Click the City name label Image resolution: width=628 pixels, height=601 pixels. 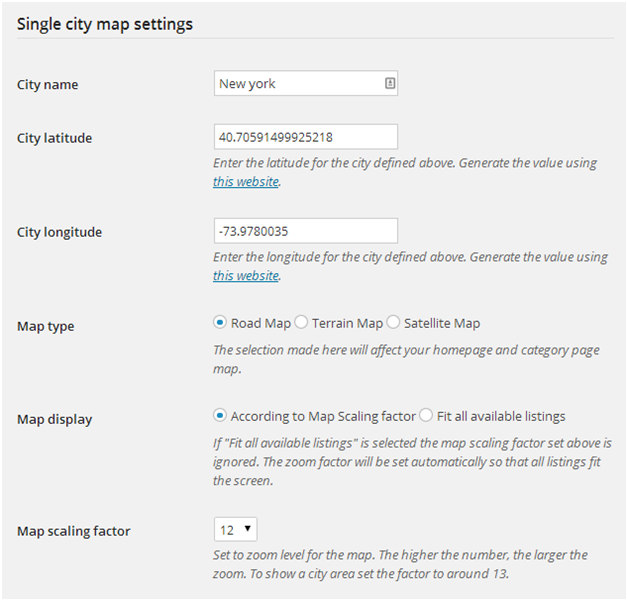tap(48, 85)
